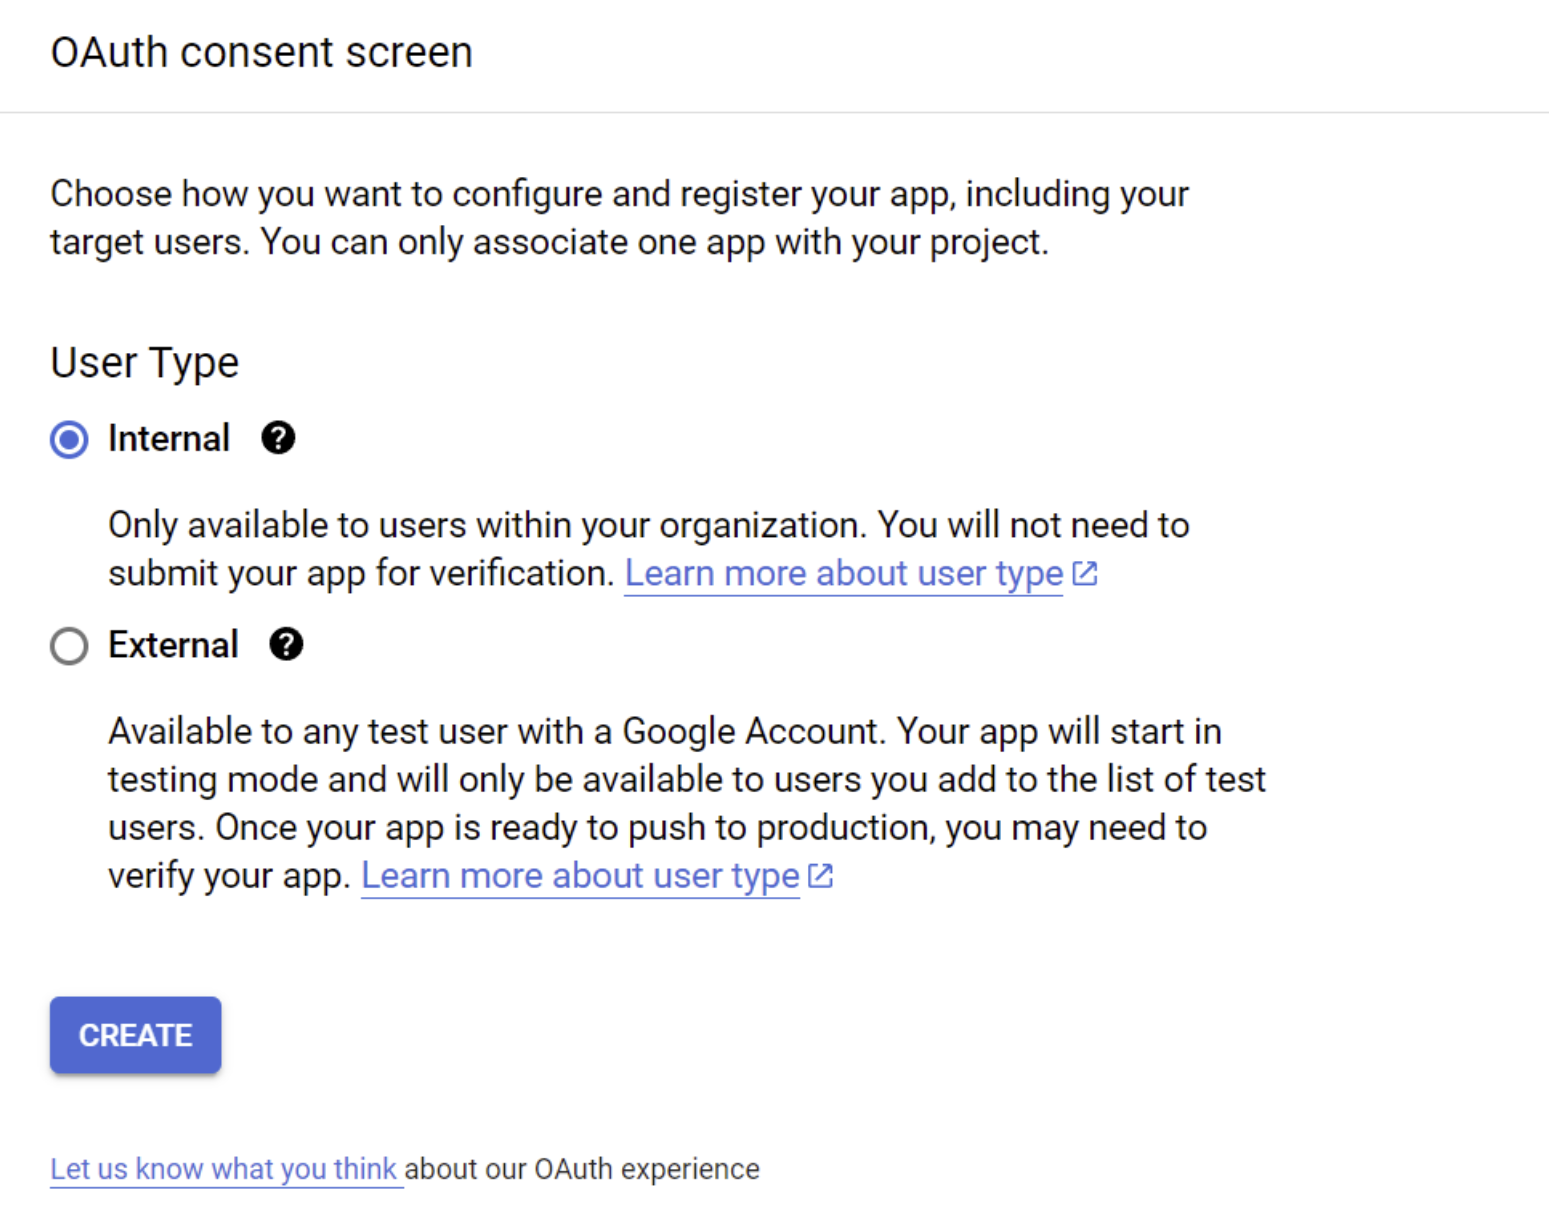This screenshot has width=1557, height=1217.
Task: Click the external-link icon after Internal's Learn more link
Action: point(1085,573)
